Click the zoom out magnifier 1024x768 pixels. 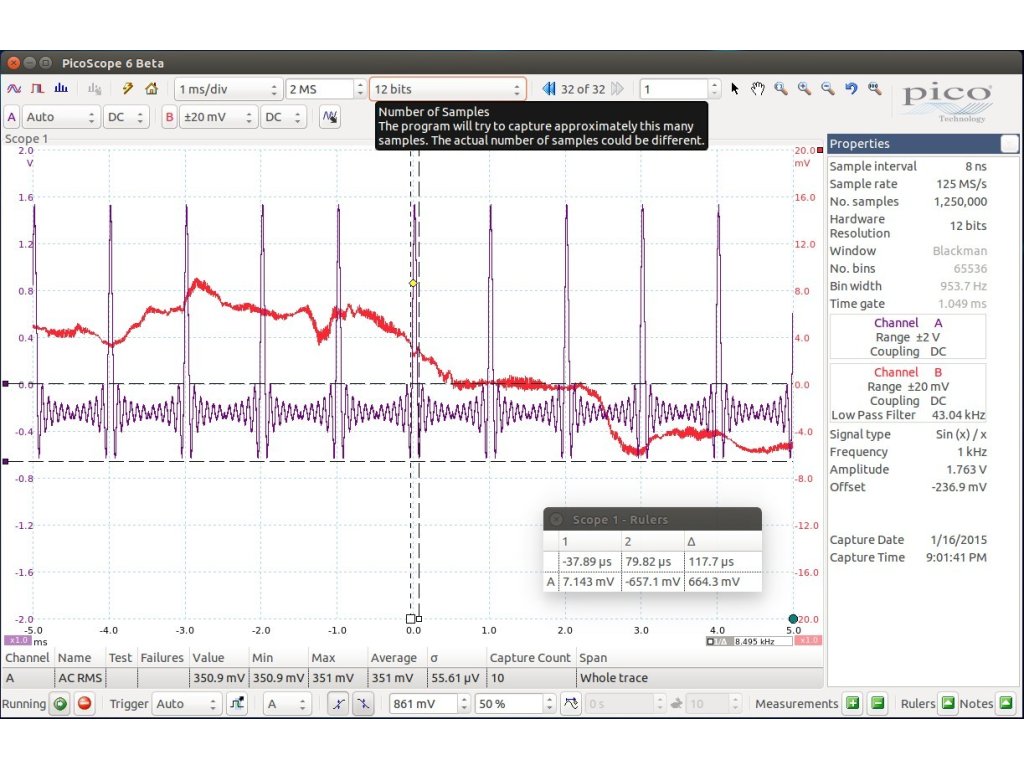827,89
